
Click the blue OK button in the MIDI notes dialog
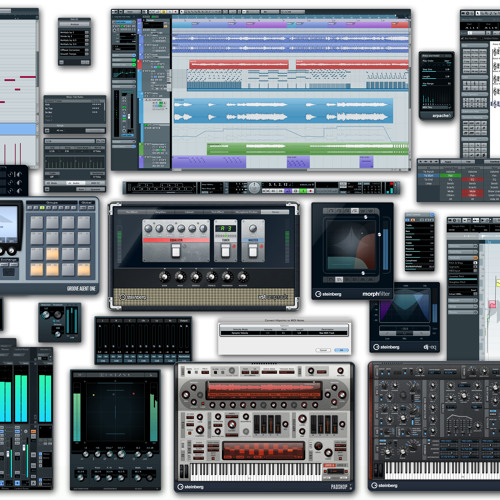(x=341, y=350)
